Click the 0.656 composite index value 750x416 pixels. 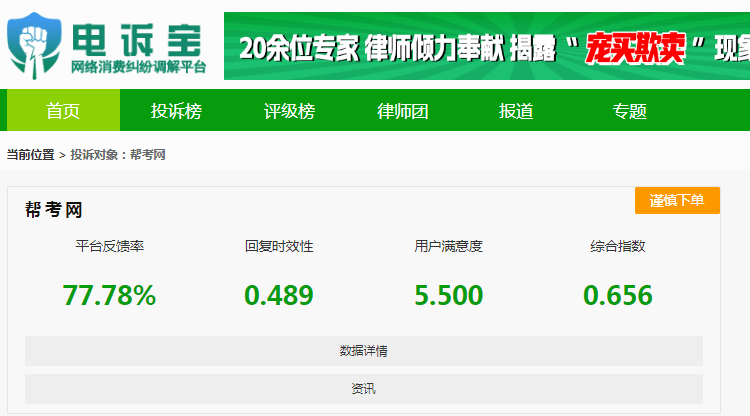(618, 295)
